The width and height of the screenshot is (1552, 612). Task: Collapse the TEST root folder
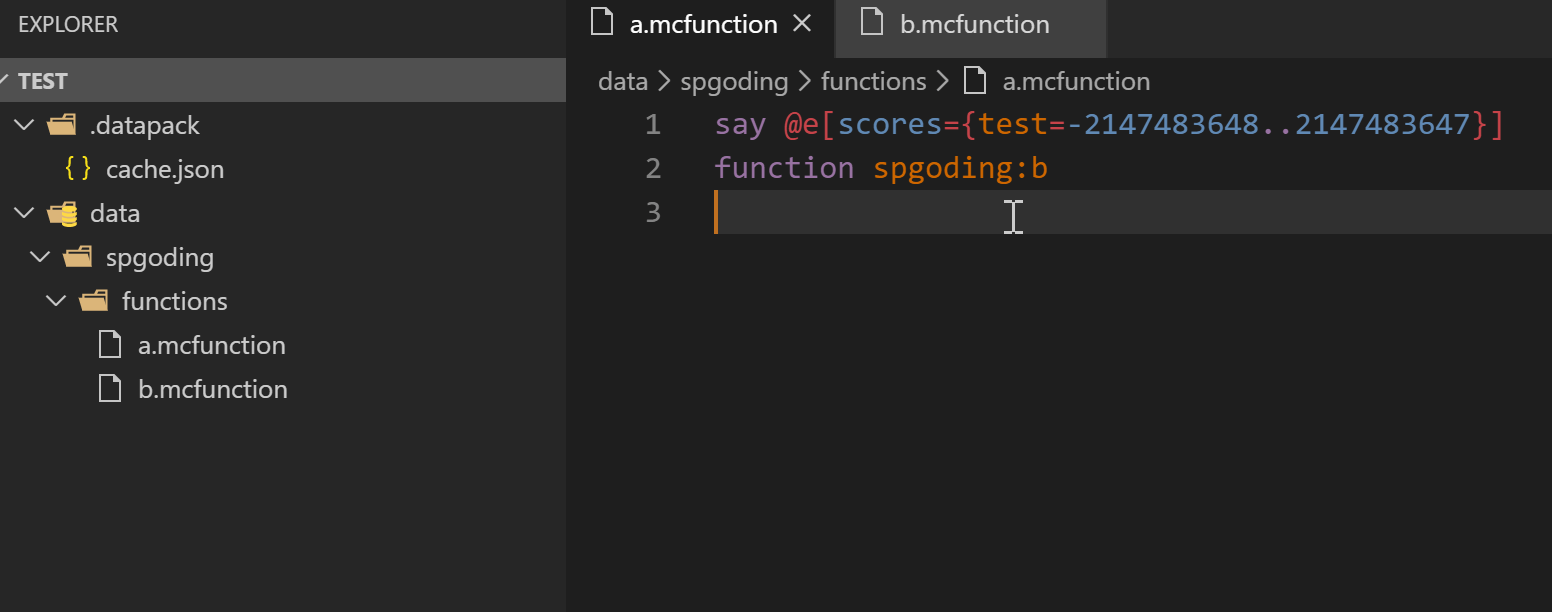(7, 81)
